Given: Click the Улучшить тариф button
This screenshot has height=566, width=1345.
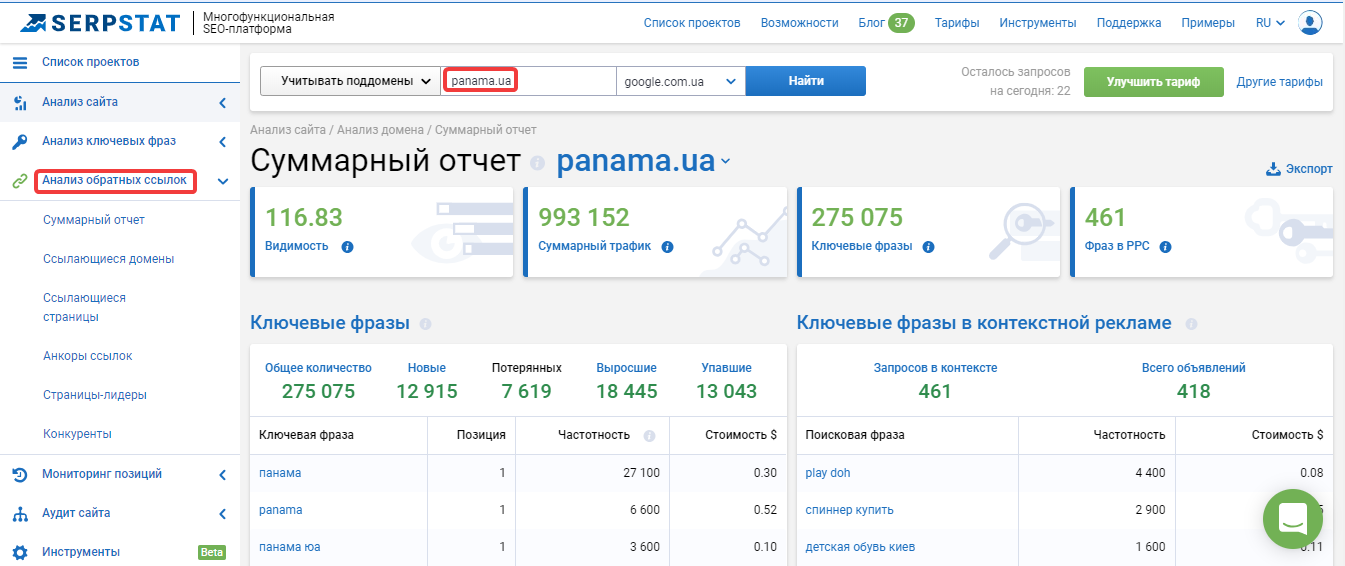Looking at the screenshot, I should pyautogui.click(x=1153, y=82).
